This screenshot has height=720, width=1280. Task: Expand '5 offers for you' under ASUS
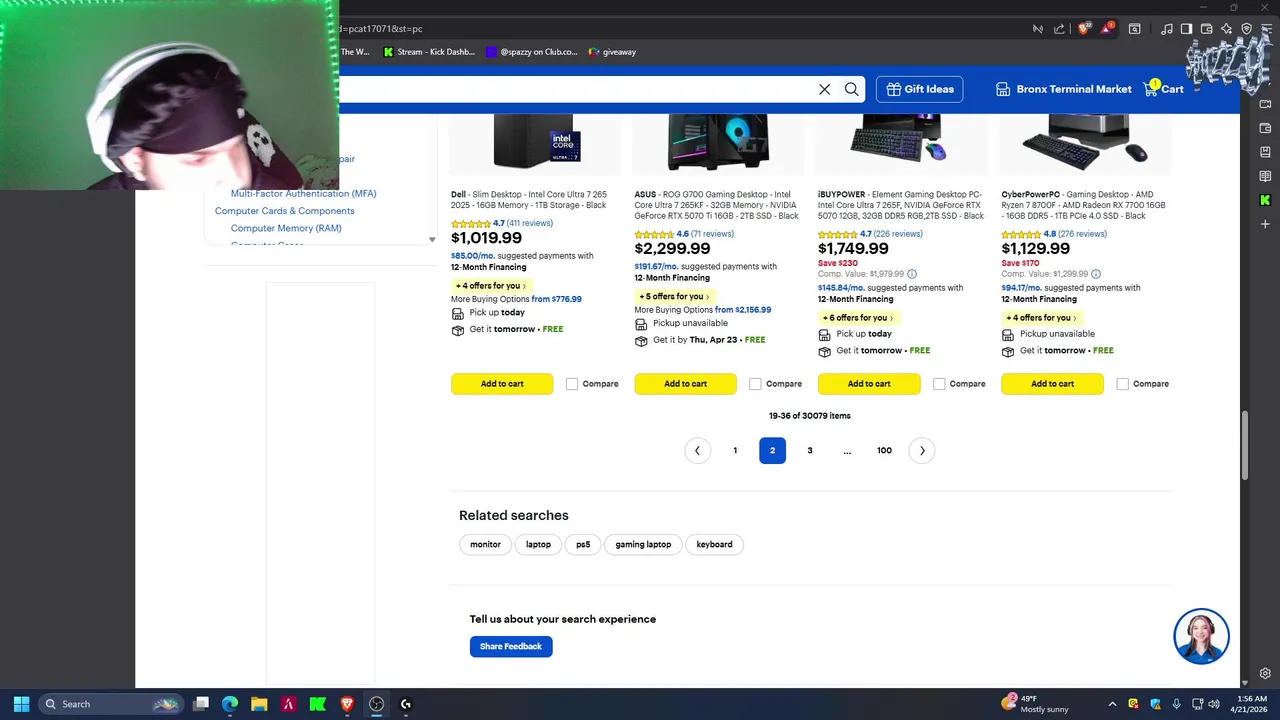click(x=674, y=297)
